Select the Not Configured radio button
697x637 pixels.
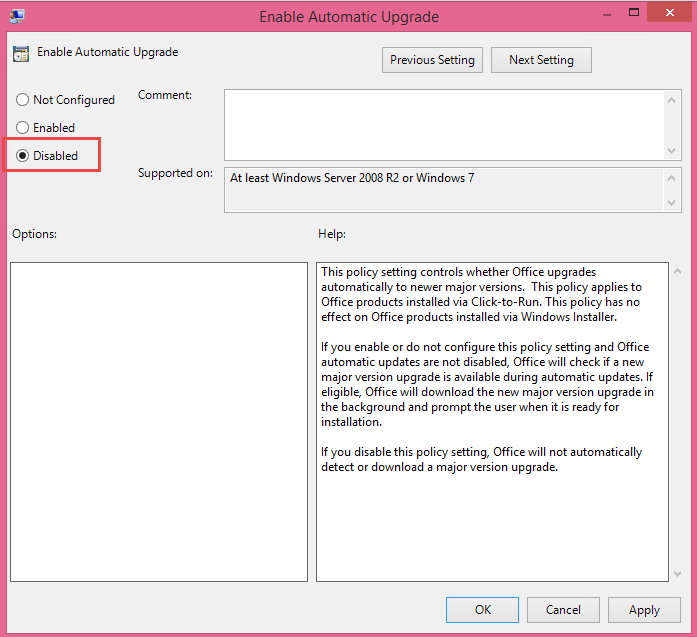[x=23, y=100]
